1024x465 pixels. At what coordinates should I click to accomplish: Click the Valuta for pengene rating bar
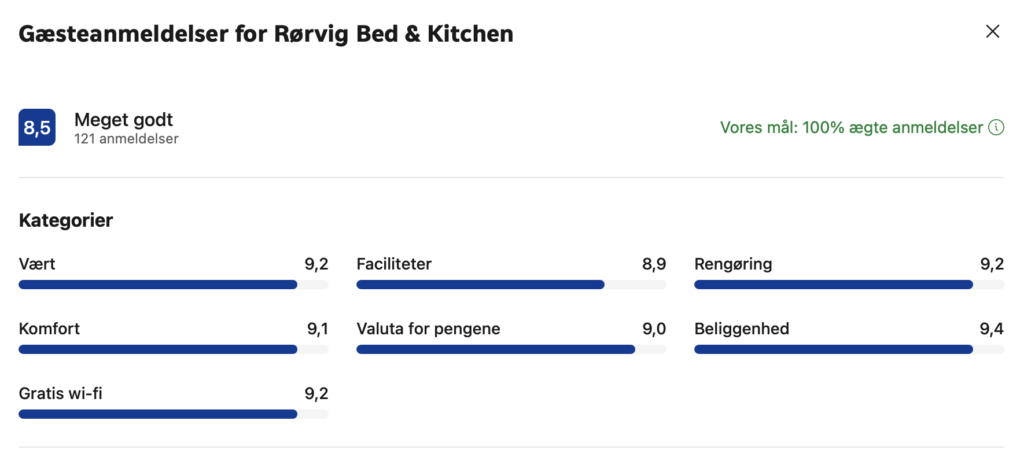point(511,349)
